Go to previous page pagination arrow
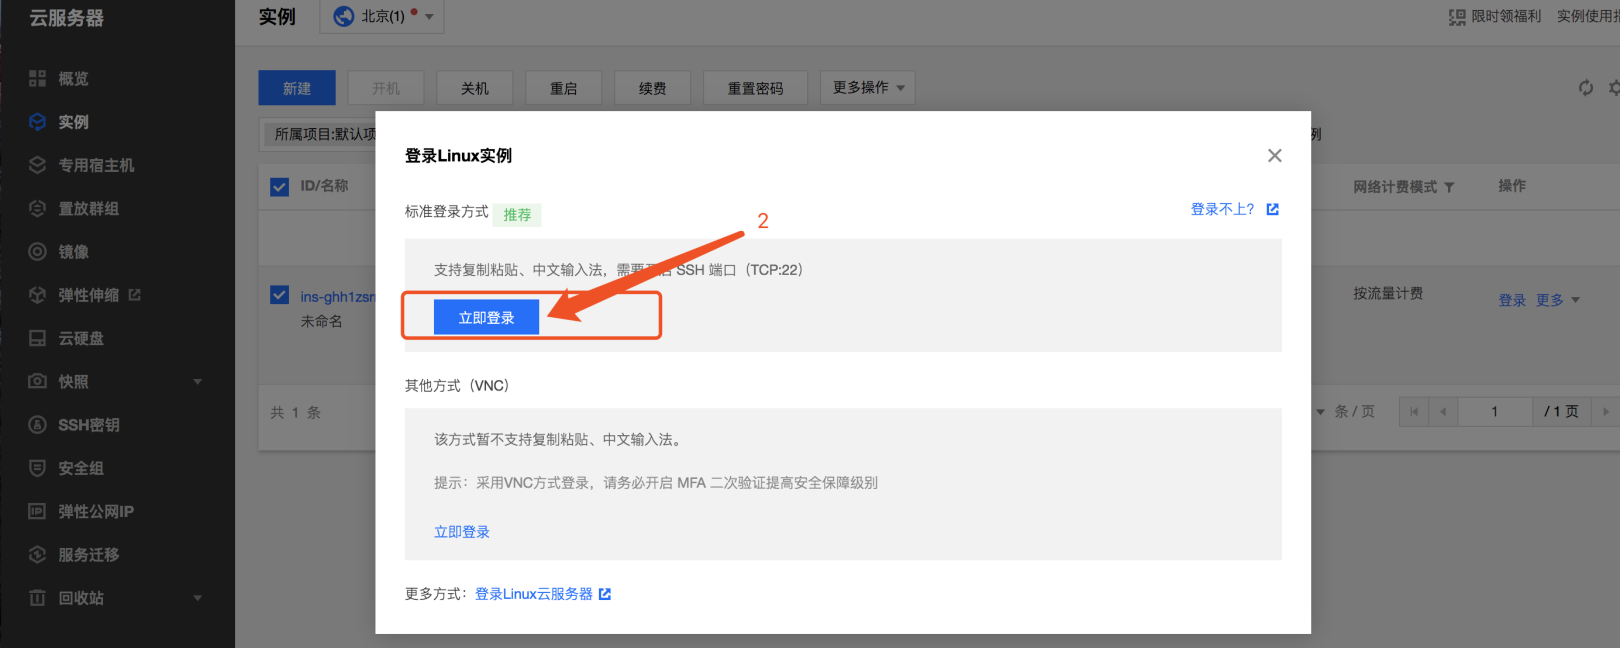The height and width of the screenshot is (648, 1620). [1443, 412]
